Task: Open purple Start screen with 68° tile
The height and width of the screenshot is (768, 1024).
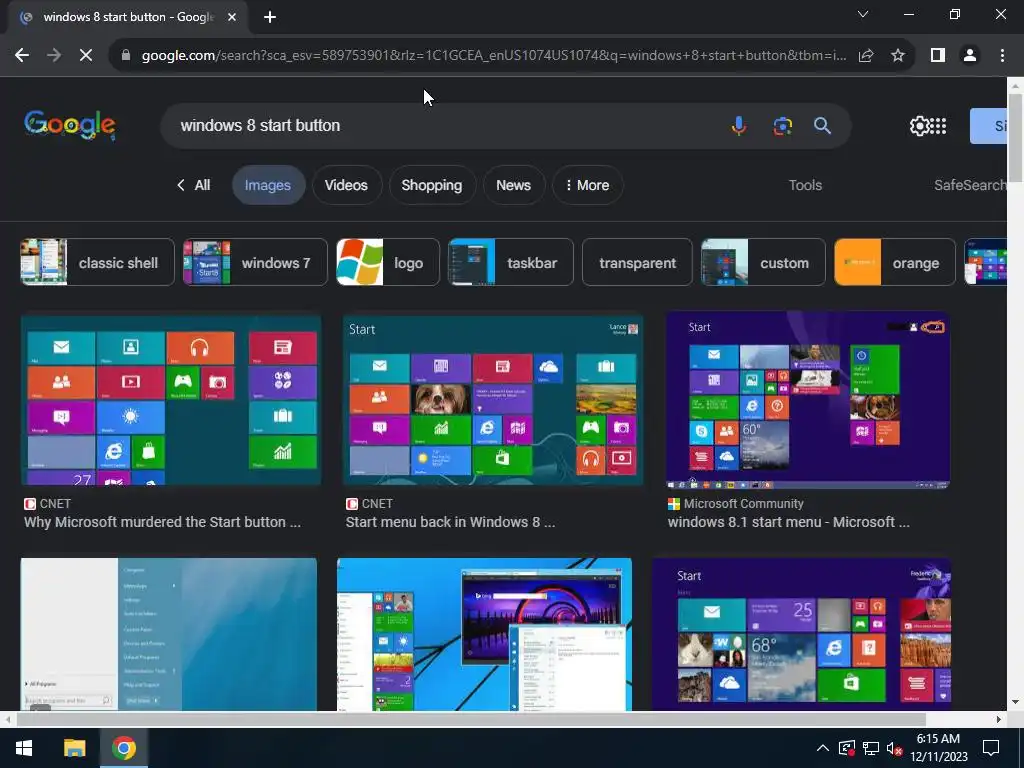Action: [x=801, y=634]
